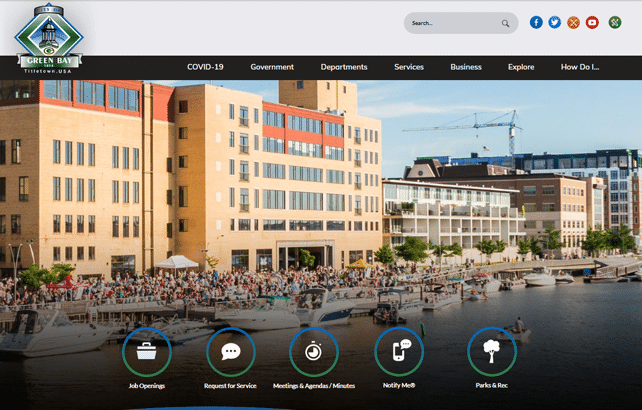Click the orange circular social icon
The height and width of the screenshot is (410, 642).
point(573,22)
